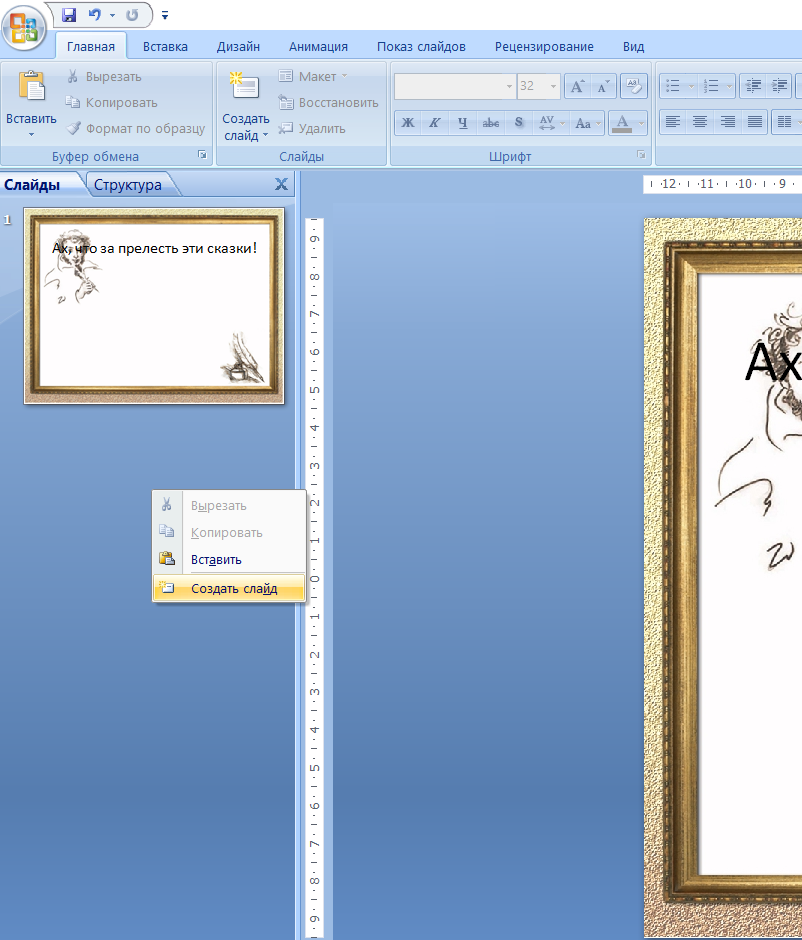Select slide 1 thumbnail in the pane
Image resolution: width=802 pixels, height=940 pixels.
pyautogui.click(x=153, y=306)
